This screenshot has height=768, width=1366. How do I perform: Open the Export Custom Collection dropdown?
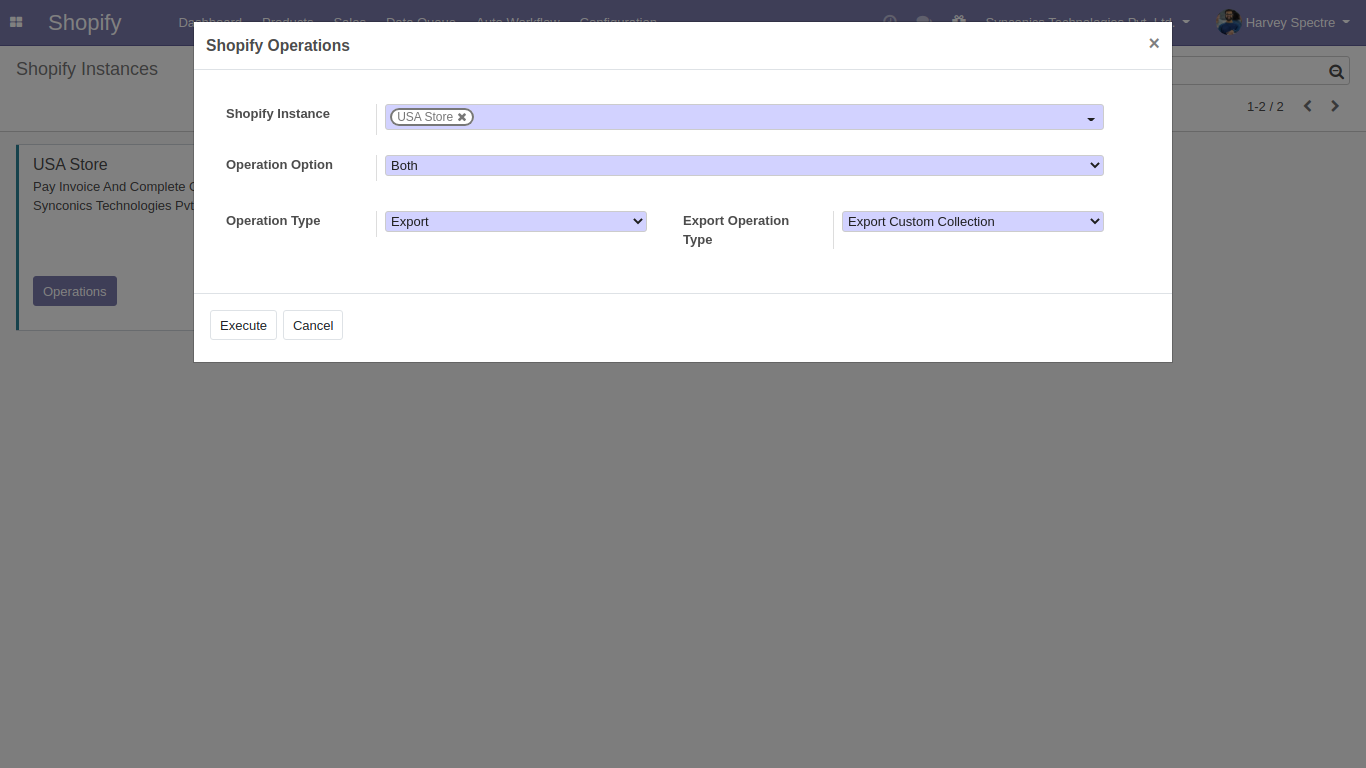(x=972, y=221)
